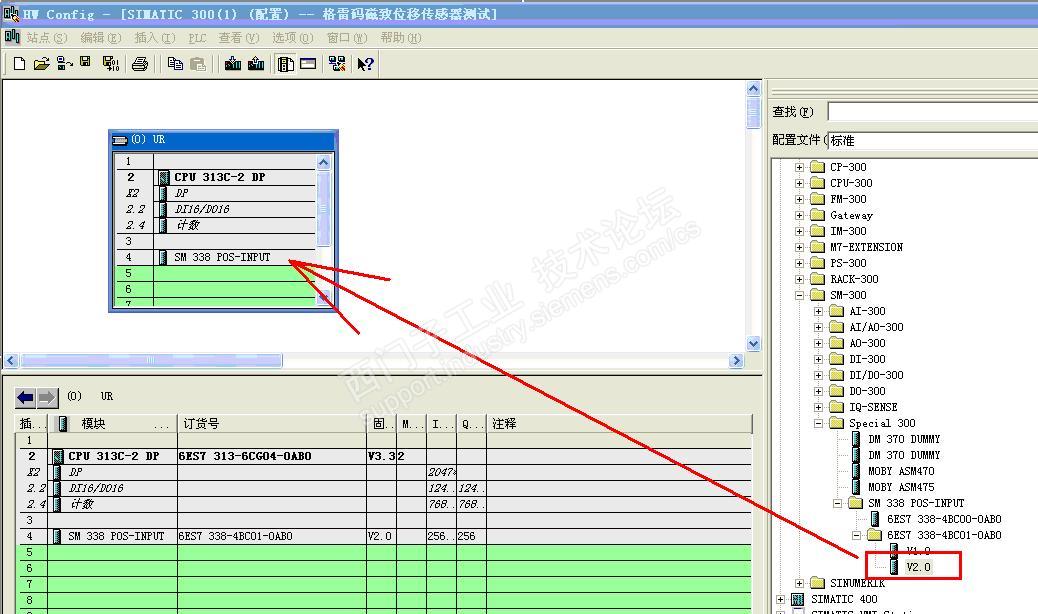Open the 窗口(W) menu
1038x614 pixels.
coord(347,38)
